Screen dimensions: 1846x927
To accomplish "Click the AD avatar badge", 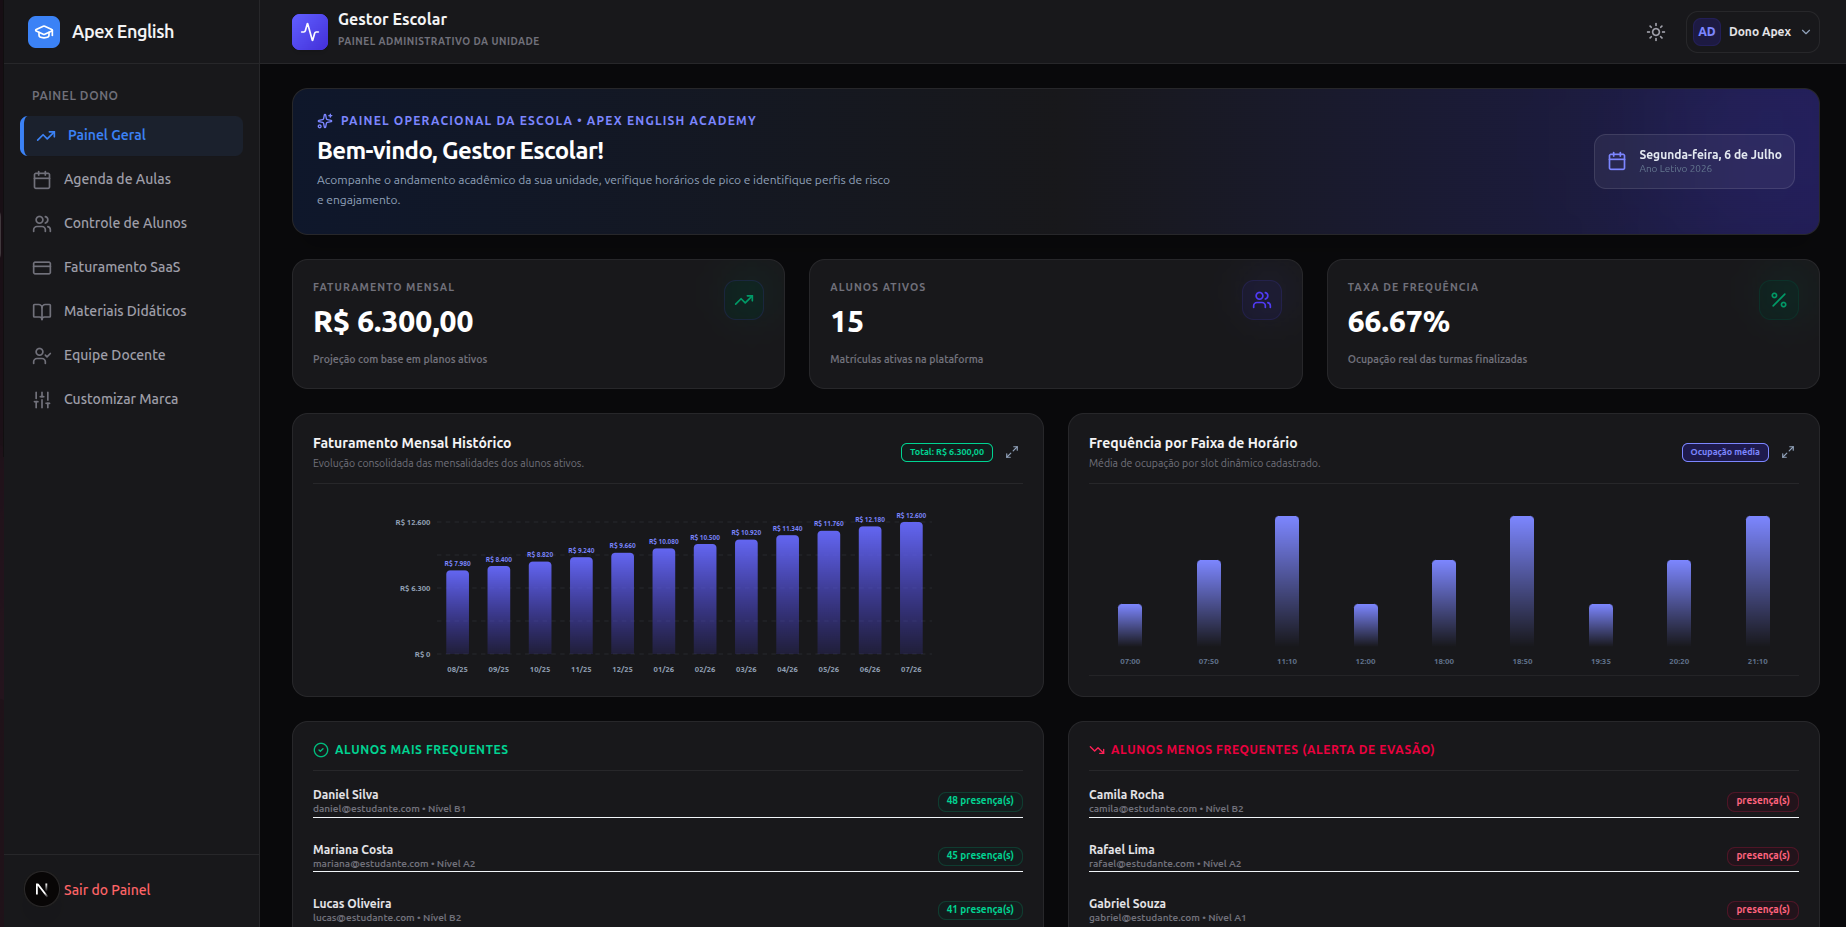I will coord(1707,32).
